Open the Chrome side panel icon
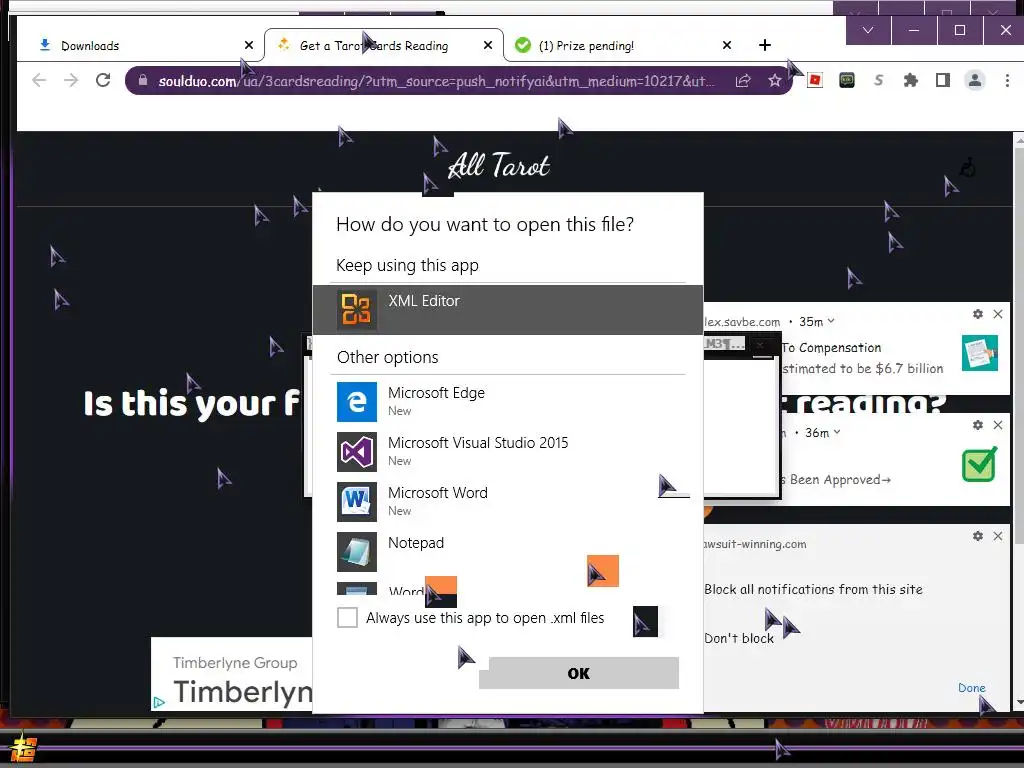The image size is (1024, 768). point(942,80)
